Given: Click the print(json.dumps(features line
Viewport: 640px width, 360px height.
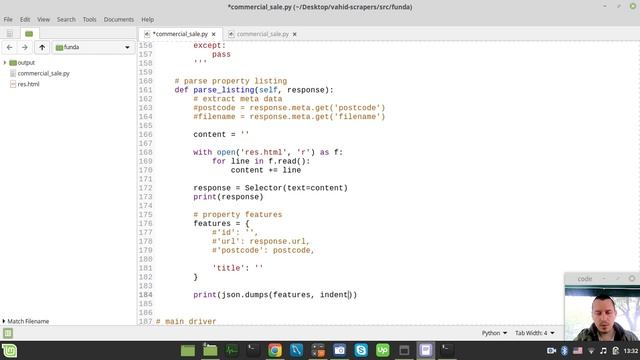Looking at the screenshot, I should pyautogui.click(x=275, y=295).
